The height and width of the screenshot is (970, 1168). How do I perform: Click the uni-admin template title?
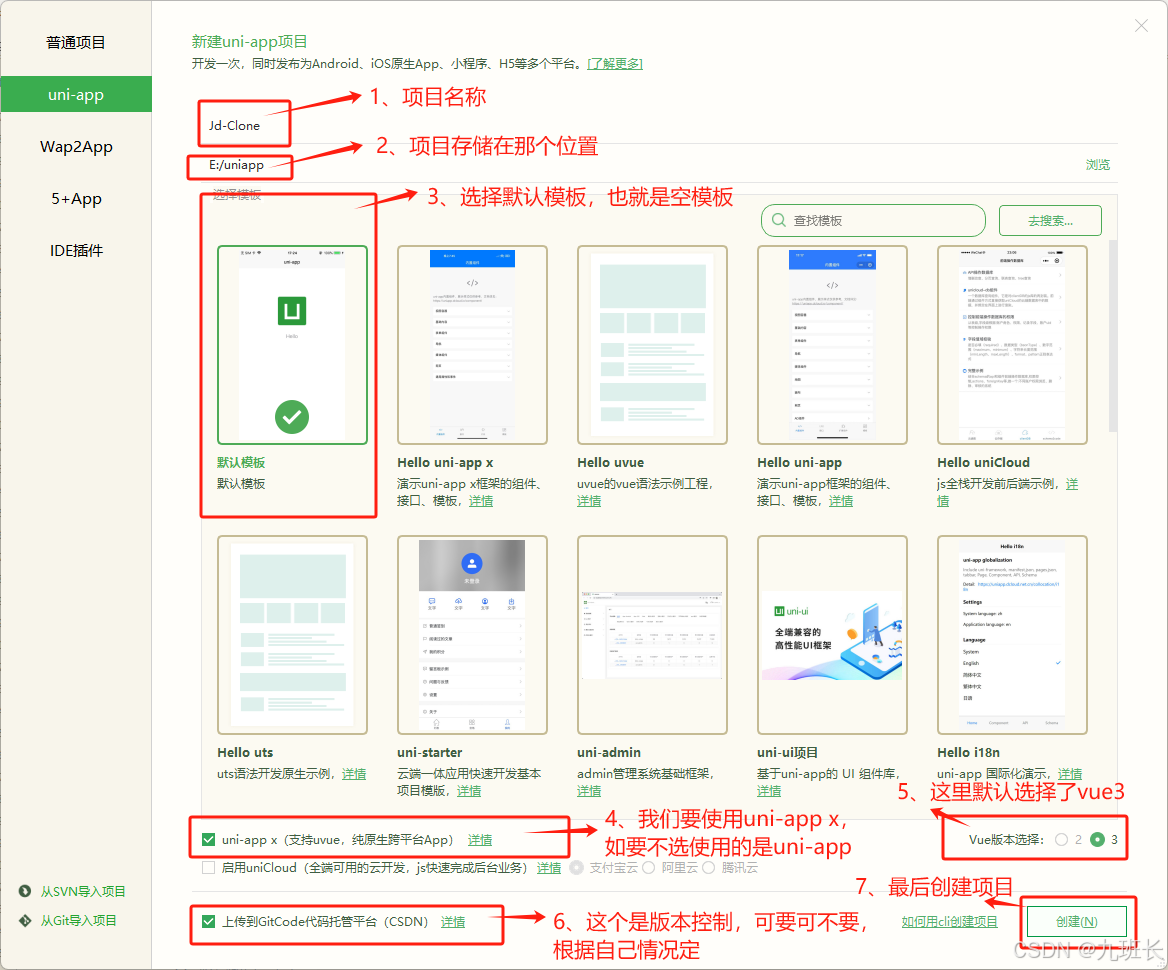(609, 752)
